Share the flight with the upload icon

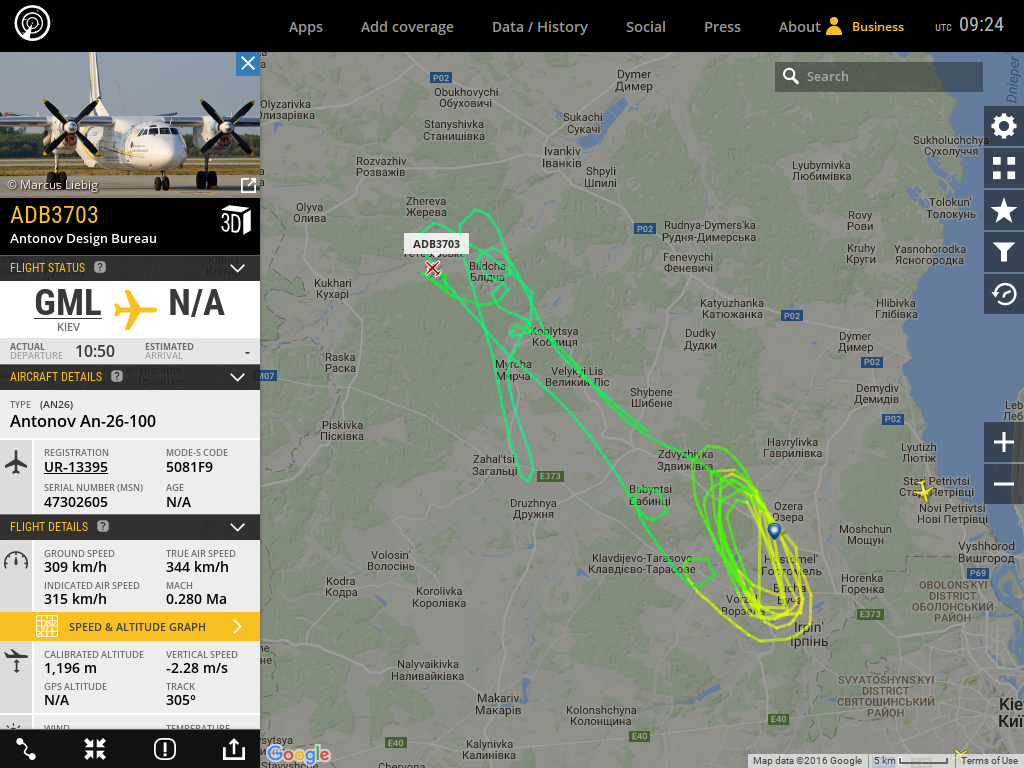tap(234, 749)
